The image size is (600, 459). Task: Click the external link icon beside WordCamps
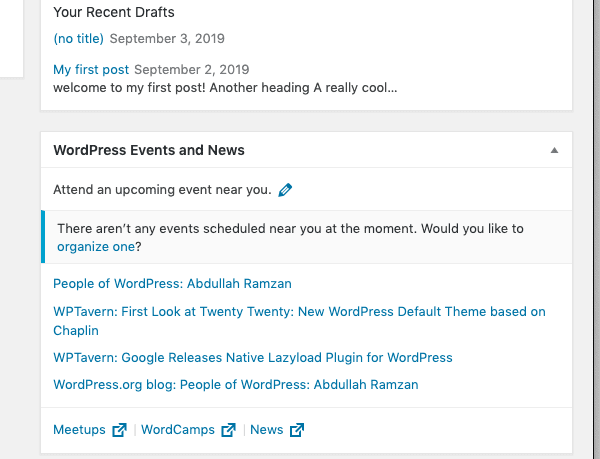(x=228, y=430)
